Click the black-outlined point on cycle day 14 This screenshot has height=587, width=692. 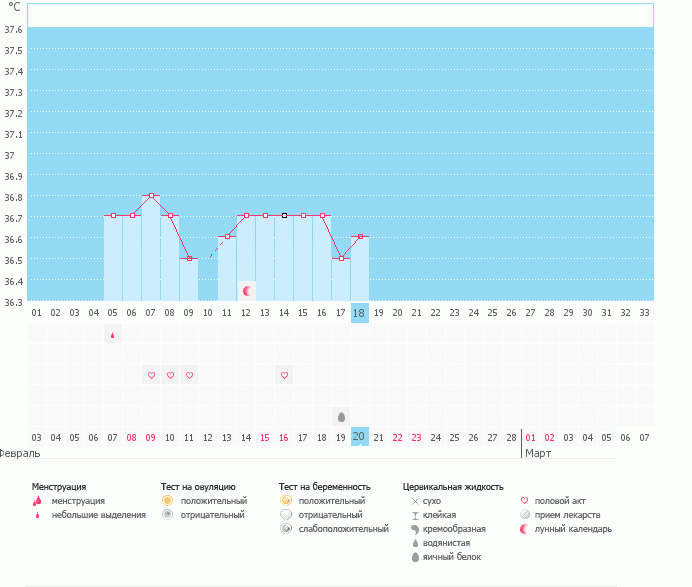tap(284, 215)
